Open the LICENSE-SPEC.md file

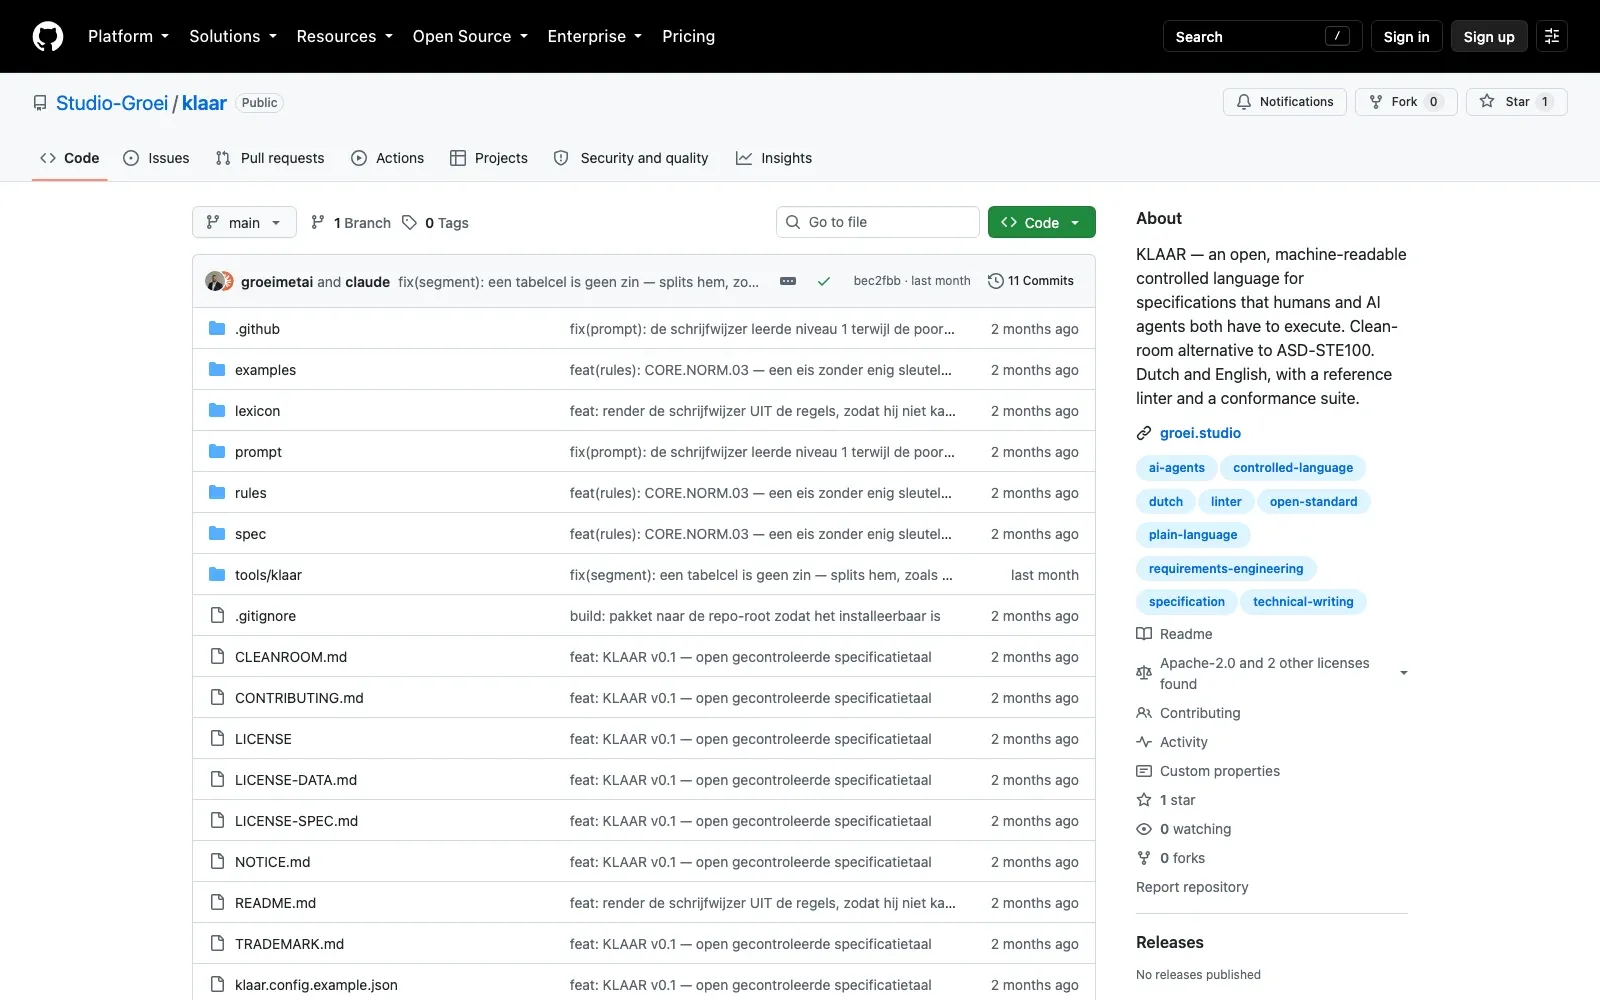pyautogui.click(x=296, y=821)
